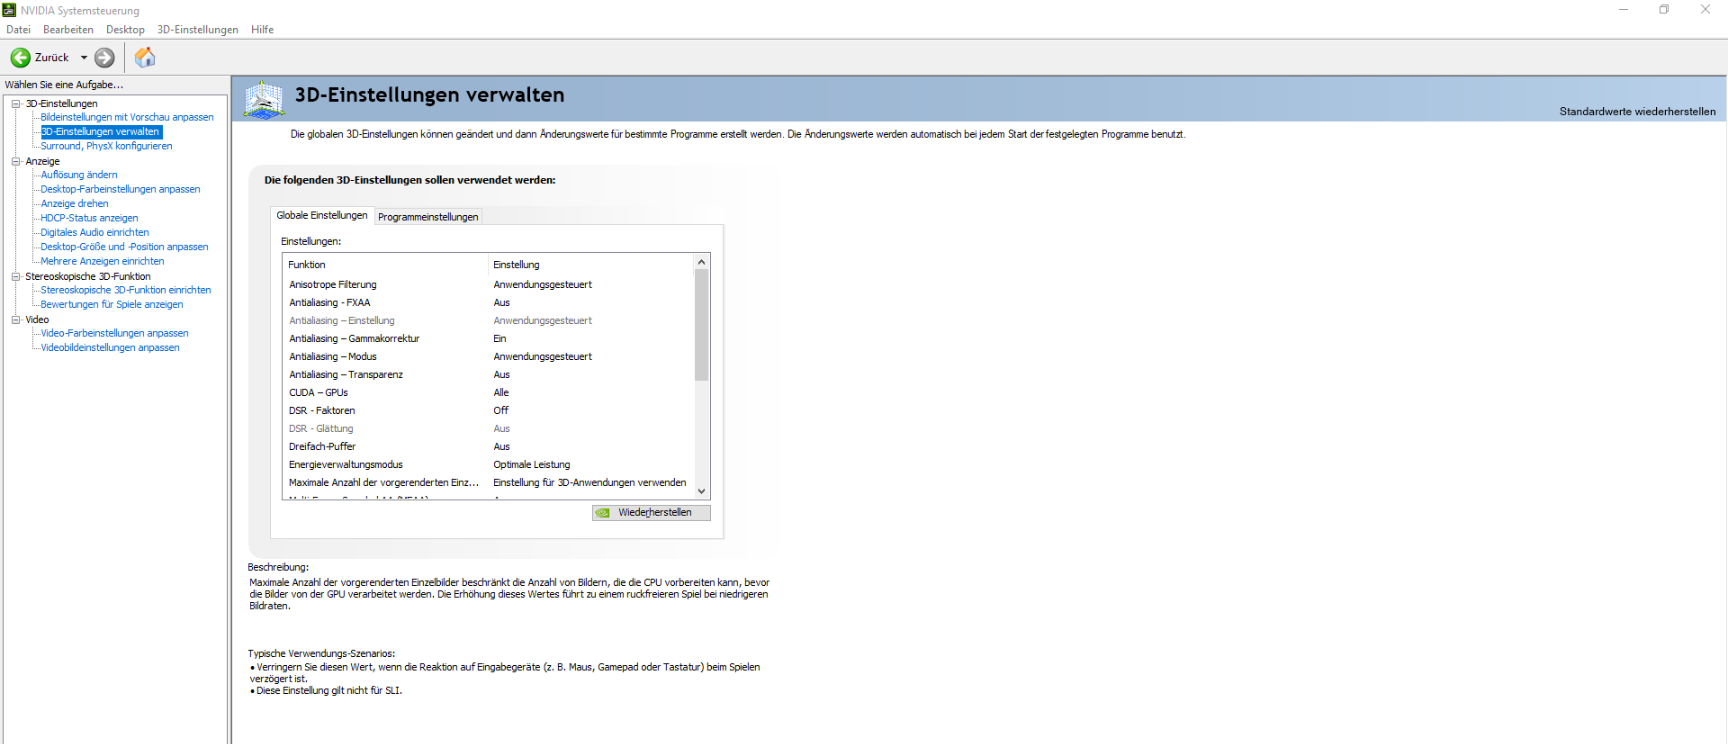This screenshot has height=744, width=1728.
Task: Open Bewertungen für Spiele anzeigen
Action: tap(112, 305)
